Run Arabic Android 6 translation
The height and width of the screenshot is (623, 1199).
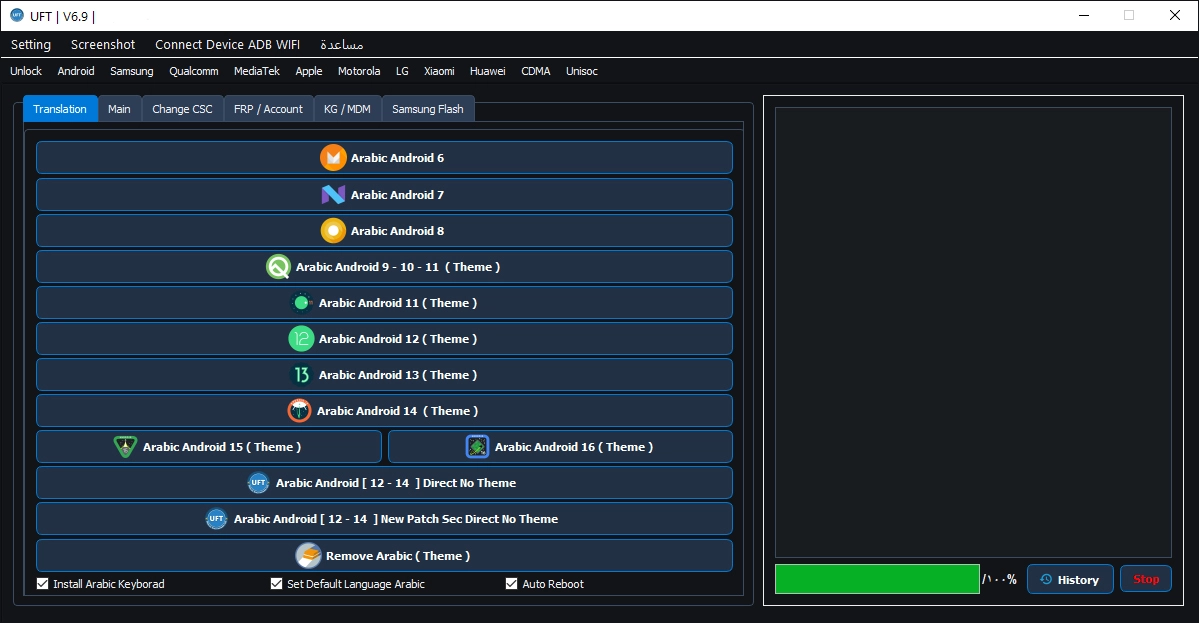point(384,158)
